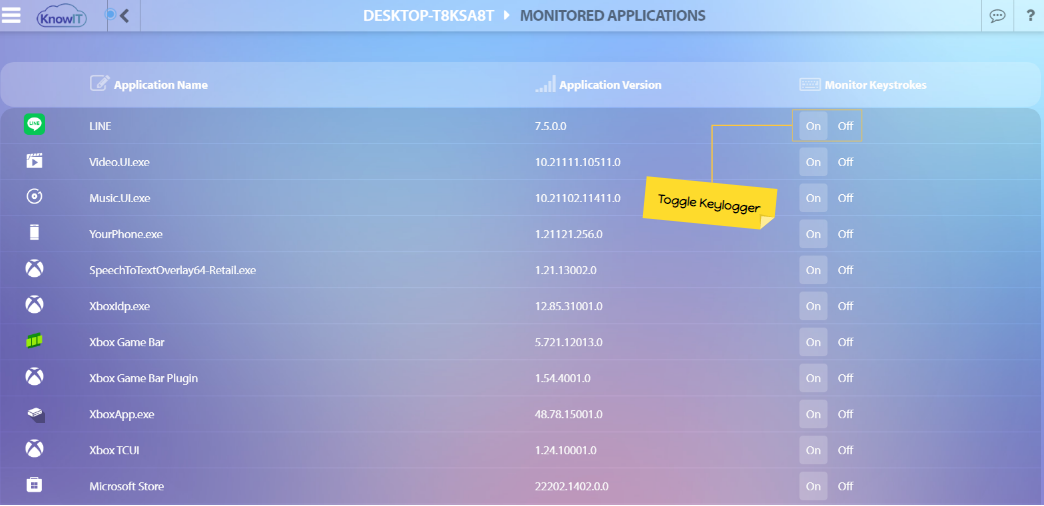The image size is (1044, 506).
Task: Turn keystroke monitoring Off for LINE
Action: (846, 126)
